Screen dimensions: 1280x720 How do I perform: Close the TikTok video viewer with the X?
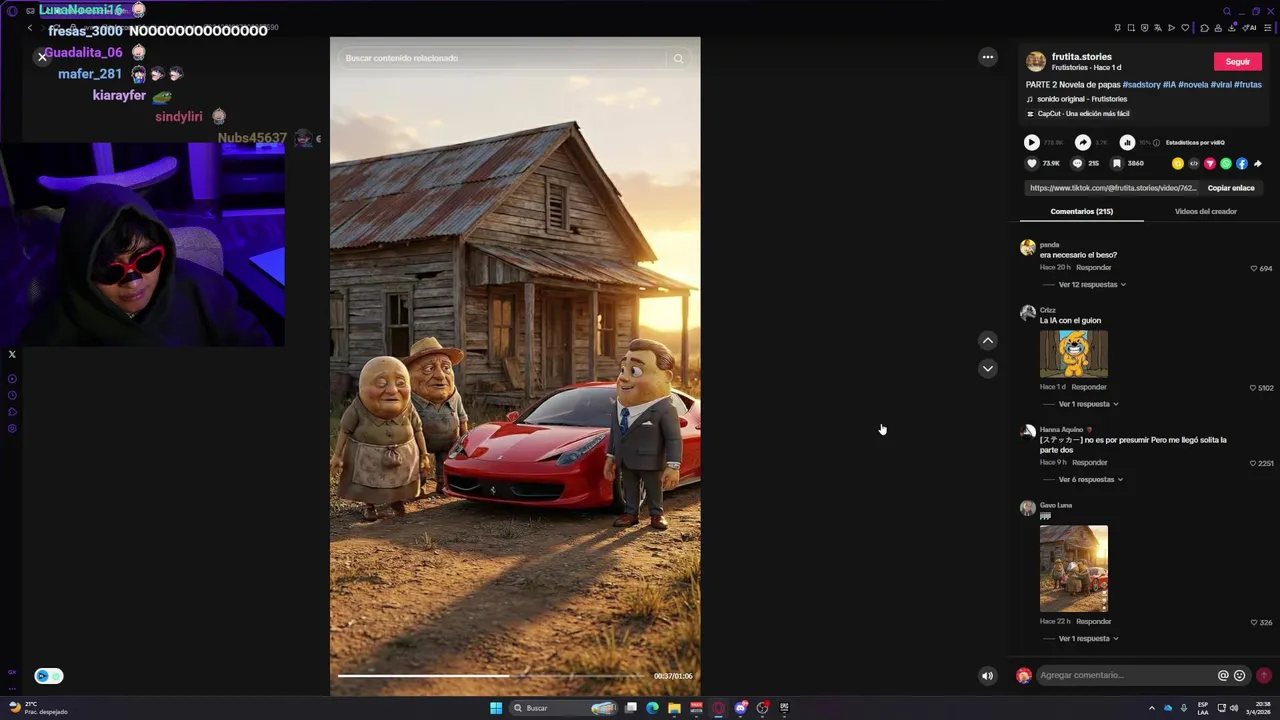(42, 57)
